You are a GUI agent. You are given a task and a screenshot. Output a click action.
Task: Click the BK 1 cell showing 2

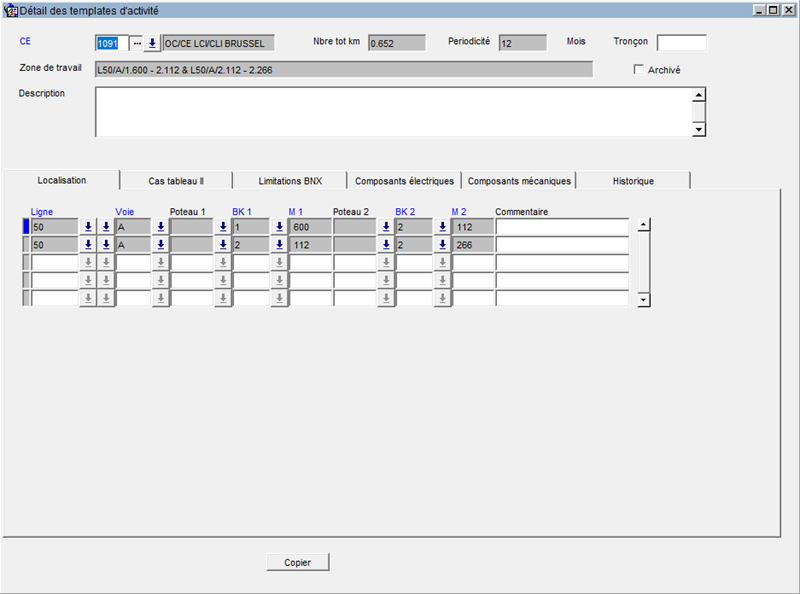[x=251, y=245]
